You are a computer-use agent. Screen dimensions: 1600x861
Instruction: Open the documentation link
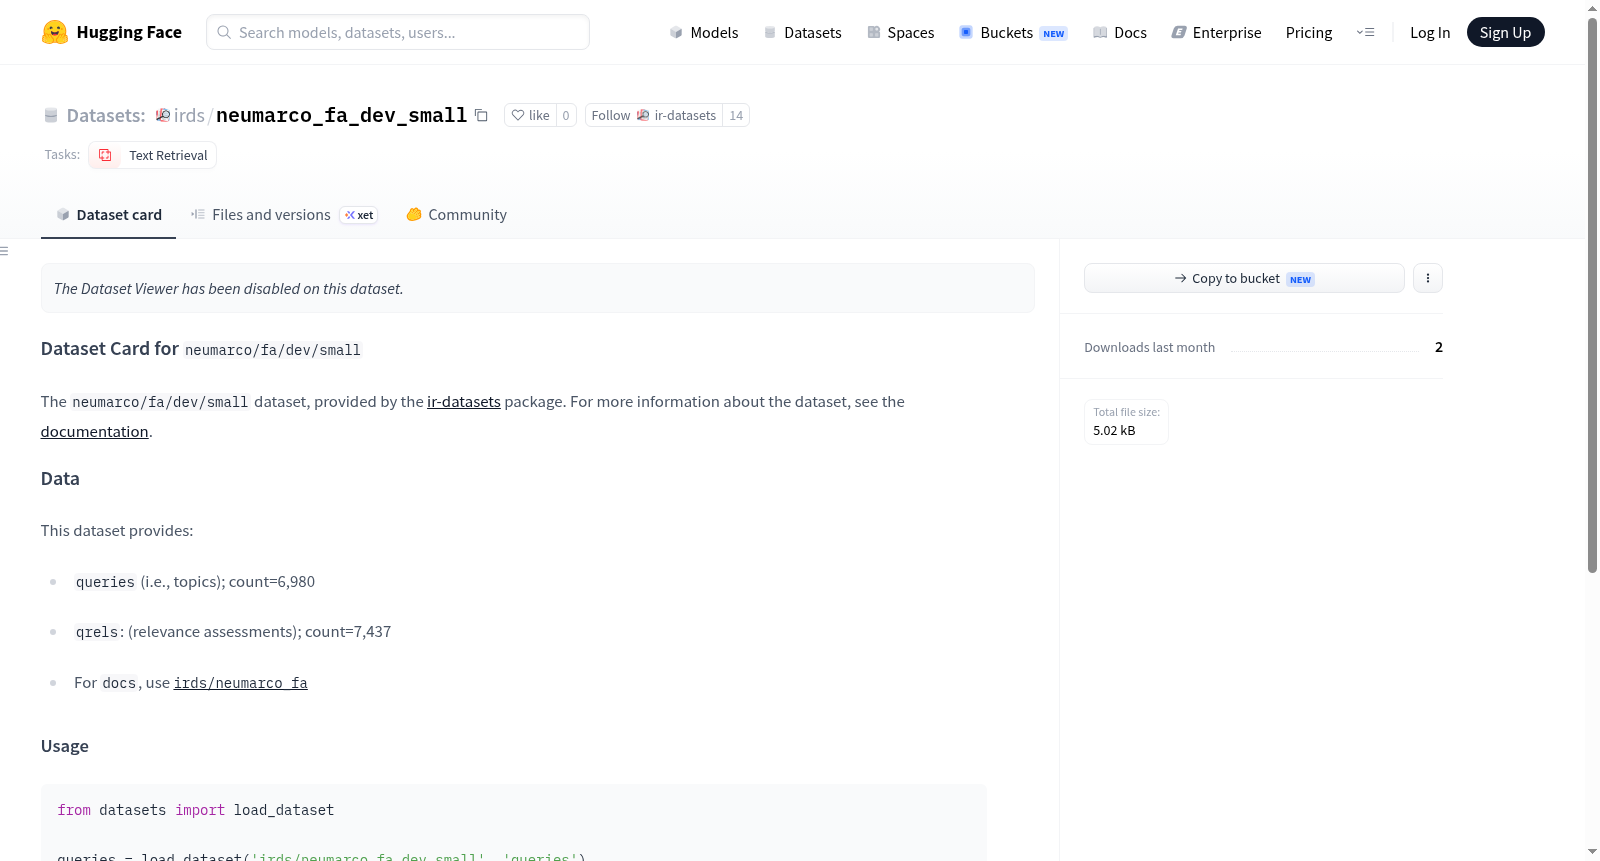click(x=94, y=431)
